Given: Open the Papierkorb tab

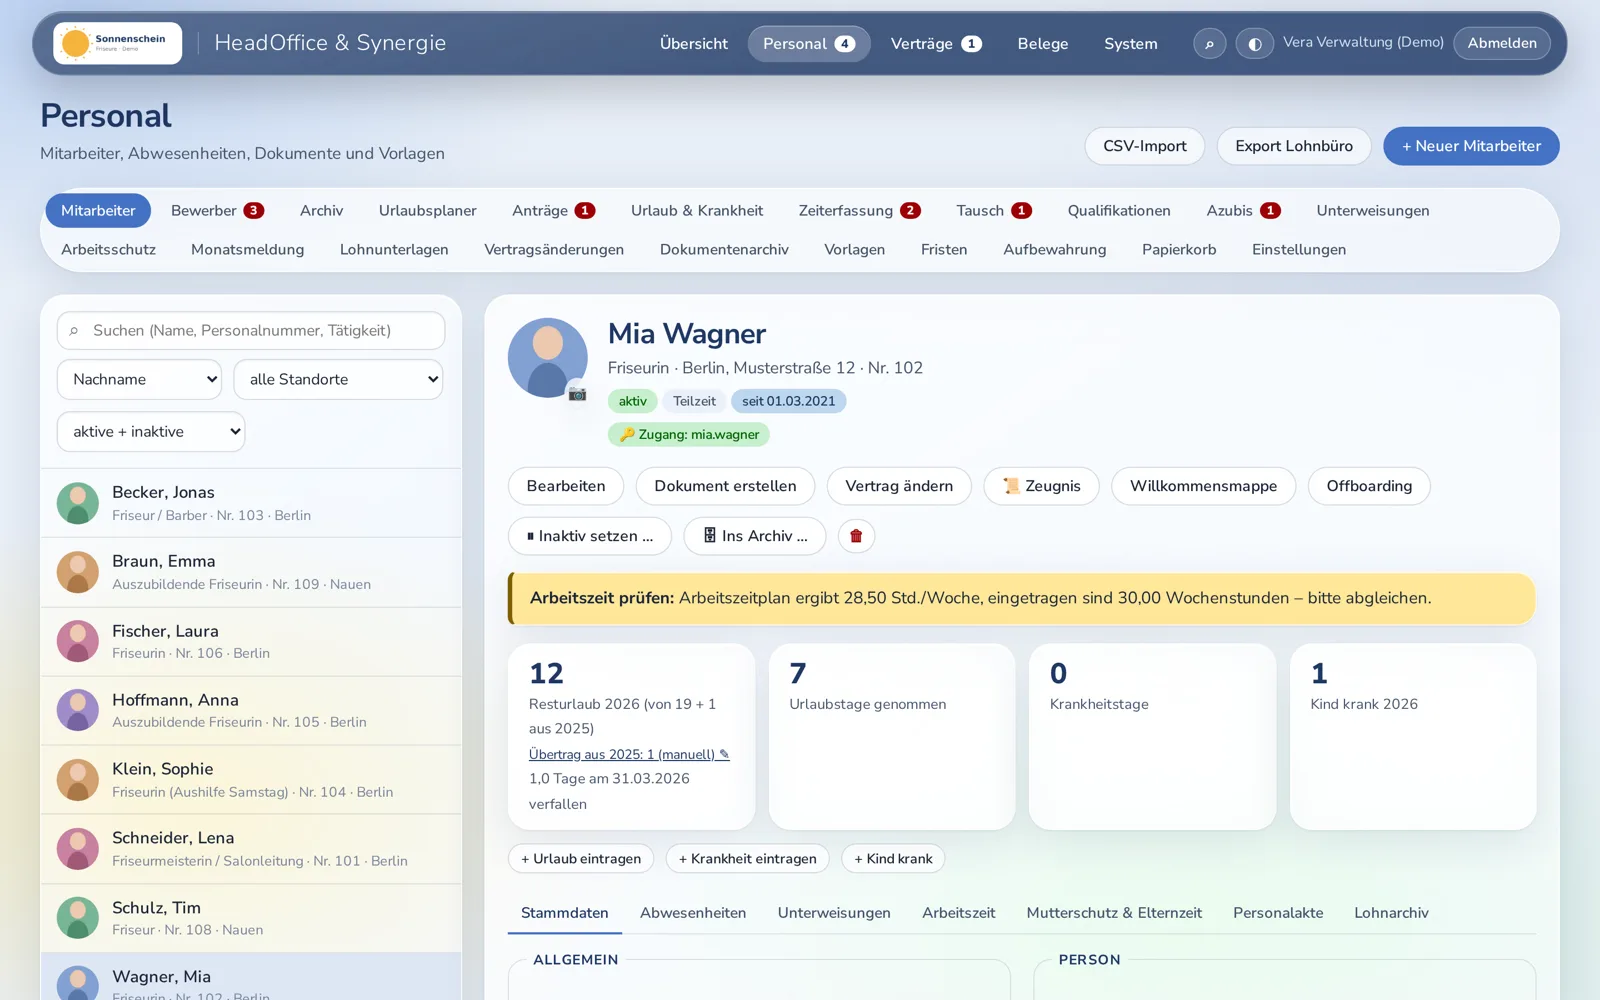Looking at the screenshot, I should [x=1179, y=250].
